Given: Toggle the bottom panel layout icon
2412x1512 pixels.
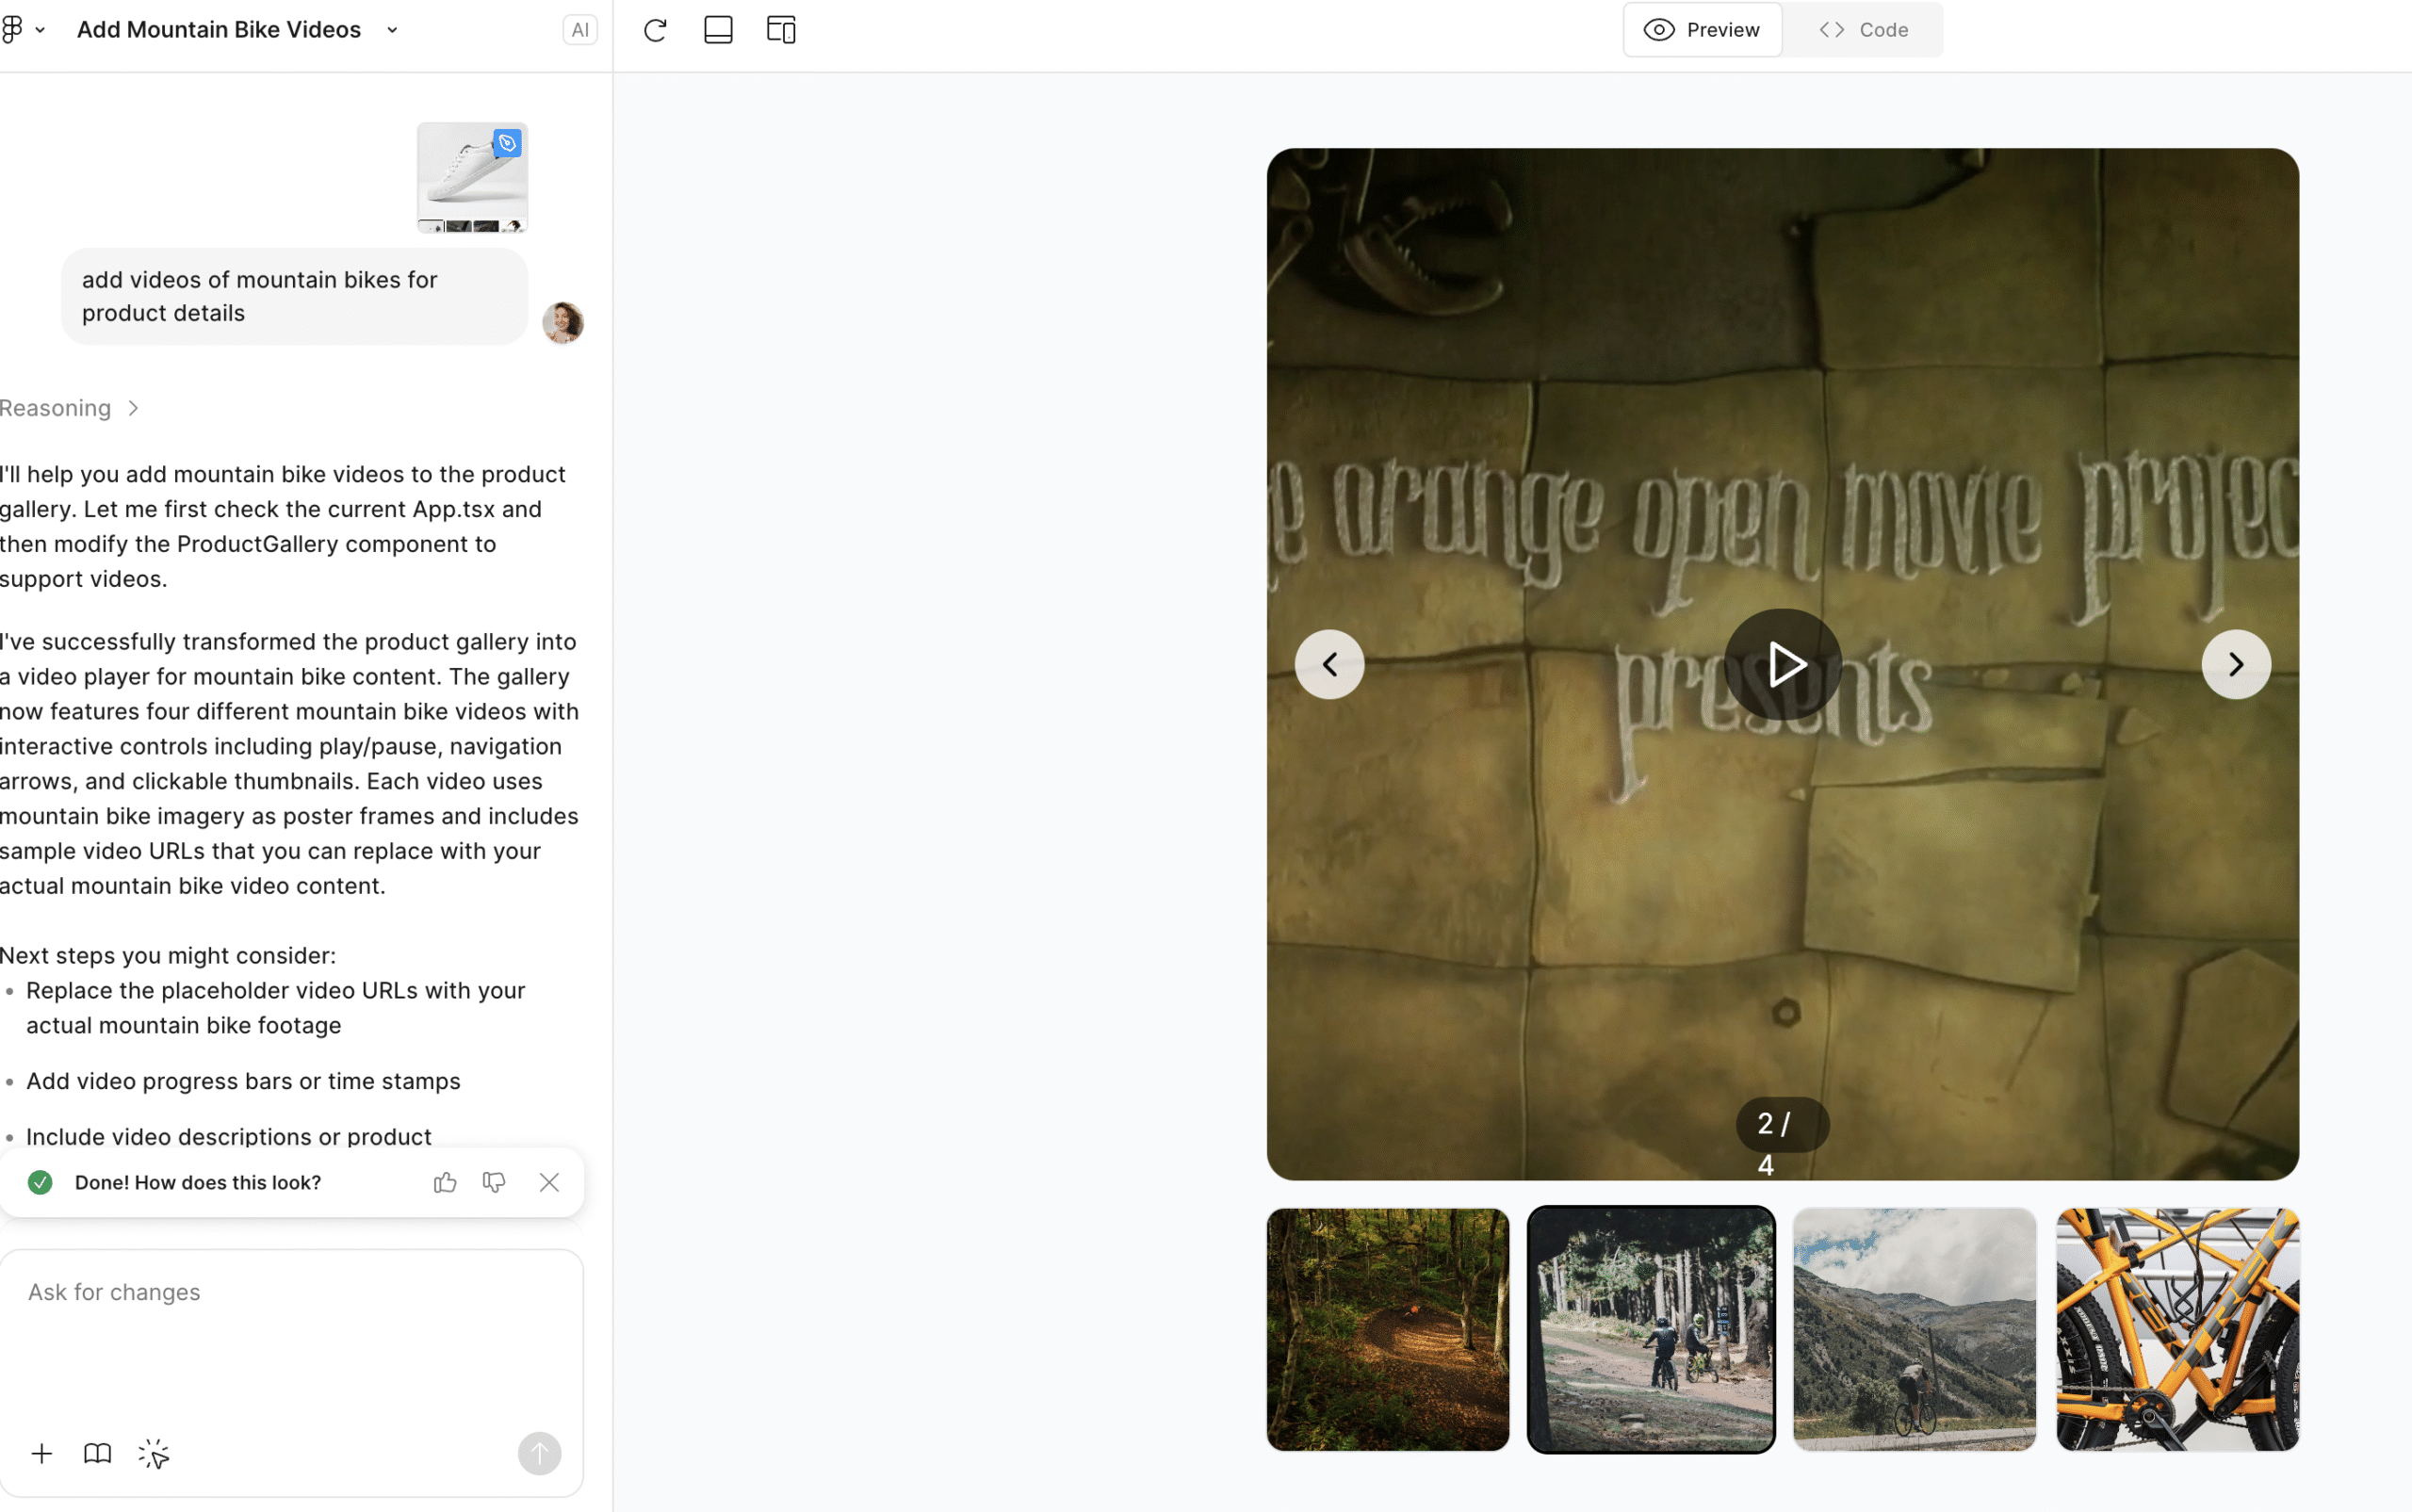Looking at the screenshot, I should point(718,30).
